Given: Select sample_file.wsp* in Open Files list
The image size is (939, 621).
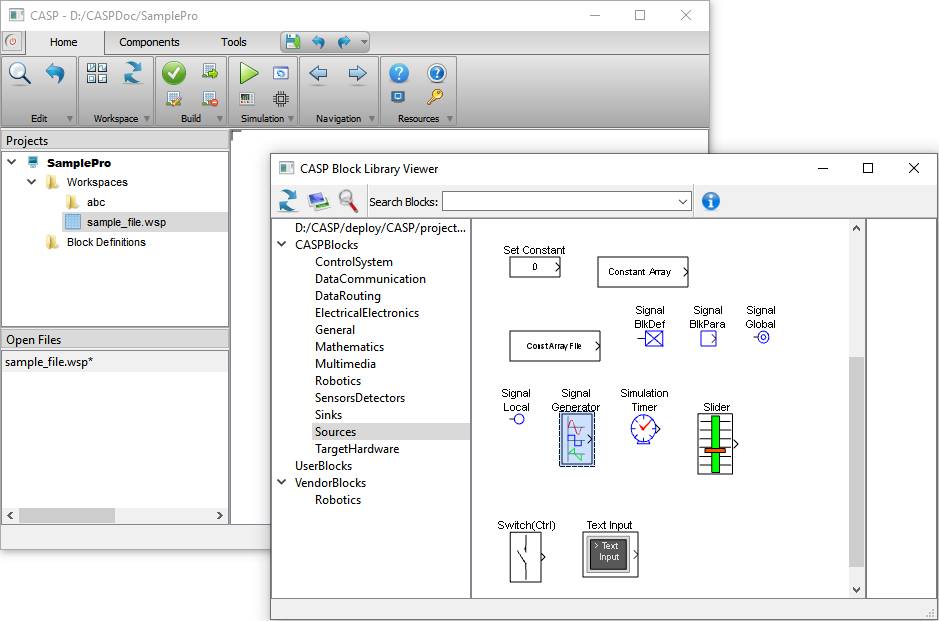Looking at the screenshot, I should pyautogui.click(x=49, y=362).
